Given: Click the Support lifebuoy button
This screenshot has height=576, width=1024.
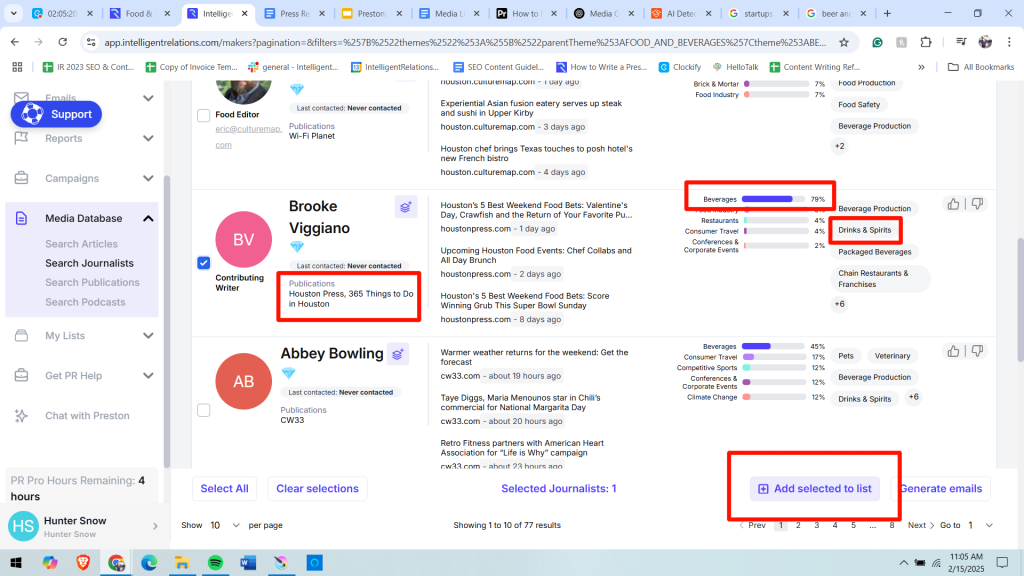Looking at the screenshot, I should pos(56,114).
